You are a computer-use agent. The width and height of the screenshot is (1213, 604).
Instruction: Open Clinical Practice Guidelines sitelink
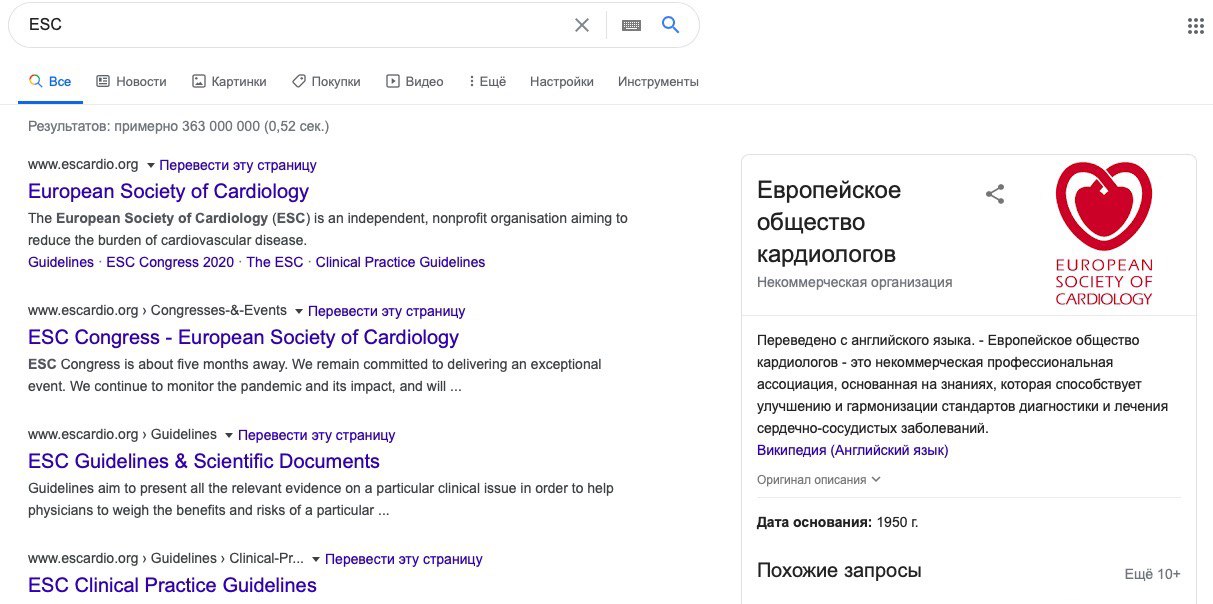coord(400,262)
